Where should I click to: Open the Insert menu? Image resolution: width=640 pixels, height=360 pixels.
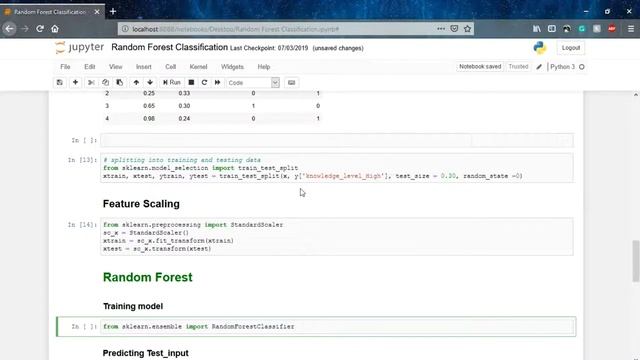click(x=144, y=67)
